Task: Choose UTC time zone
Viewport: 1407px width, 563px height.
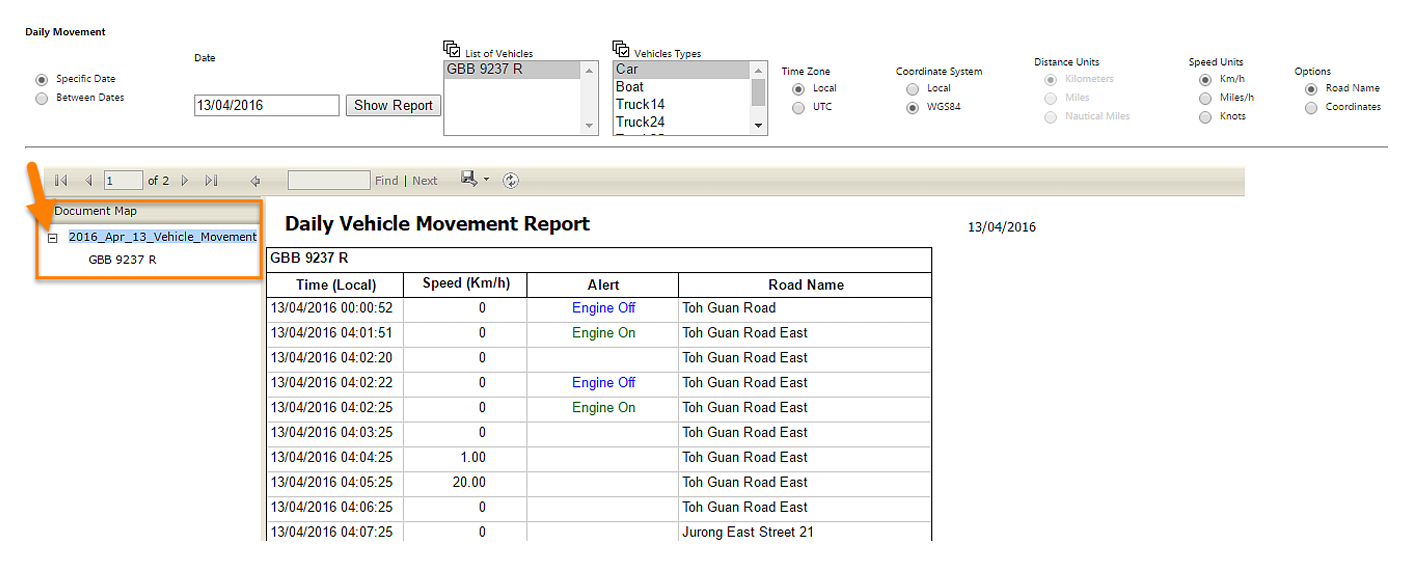Action: 798,107
